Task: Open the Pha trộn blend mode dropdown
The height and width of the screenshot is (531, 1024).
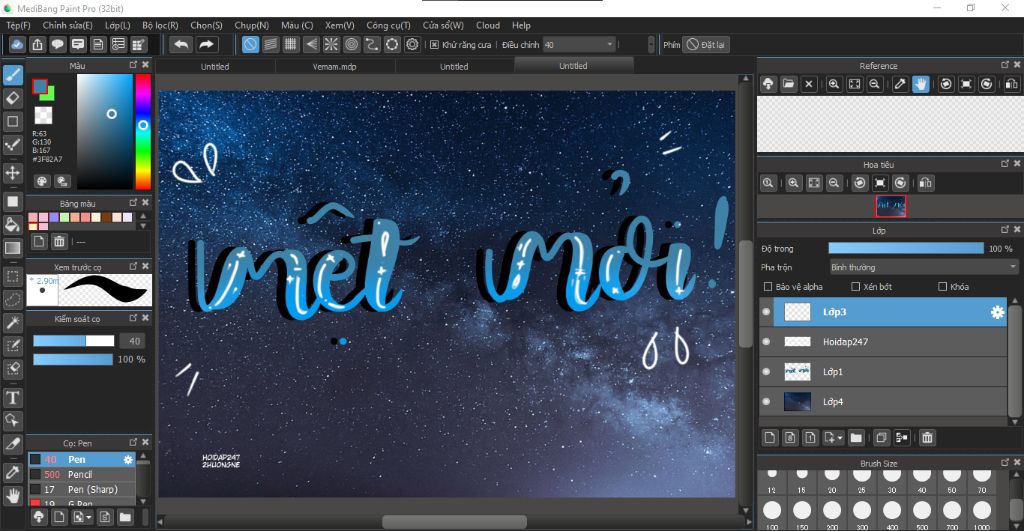Action: pos(923,267)
